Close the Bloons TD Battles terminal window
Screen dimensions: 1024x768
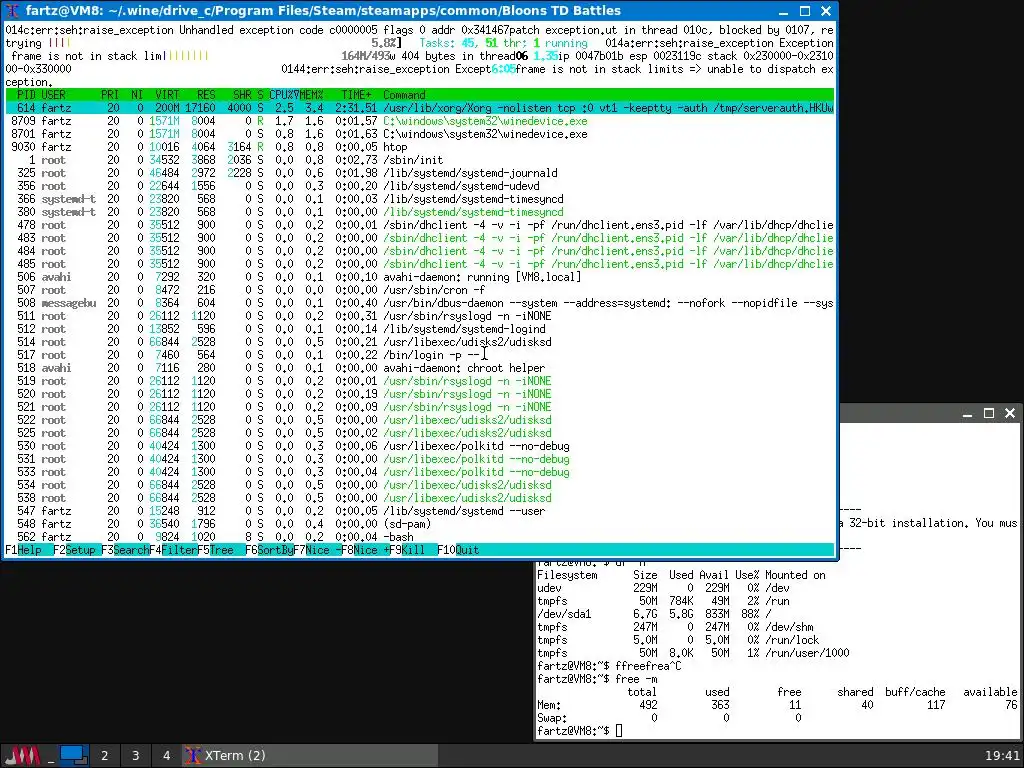[x=825, y=11]
